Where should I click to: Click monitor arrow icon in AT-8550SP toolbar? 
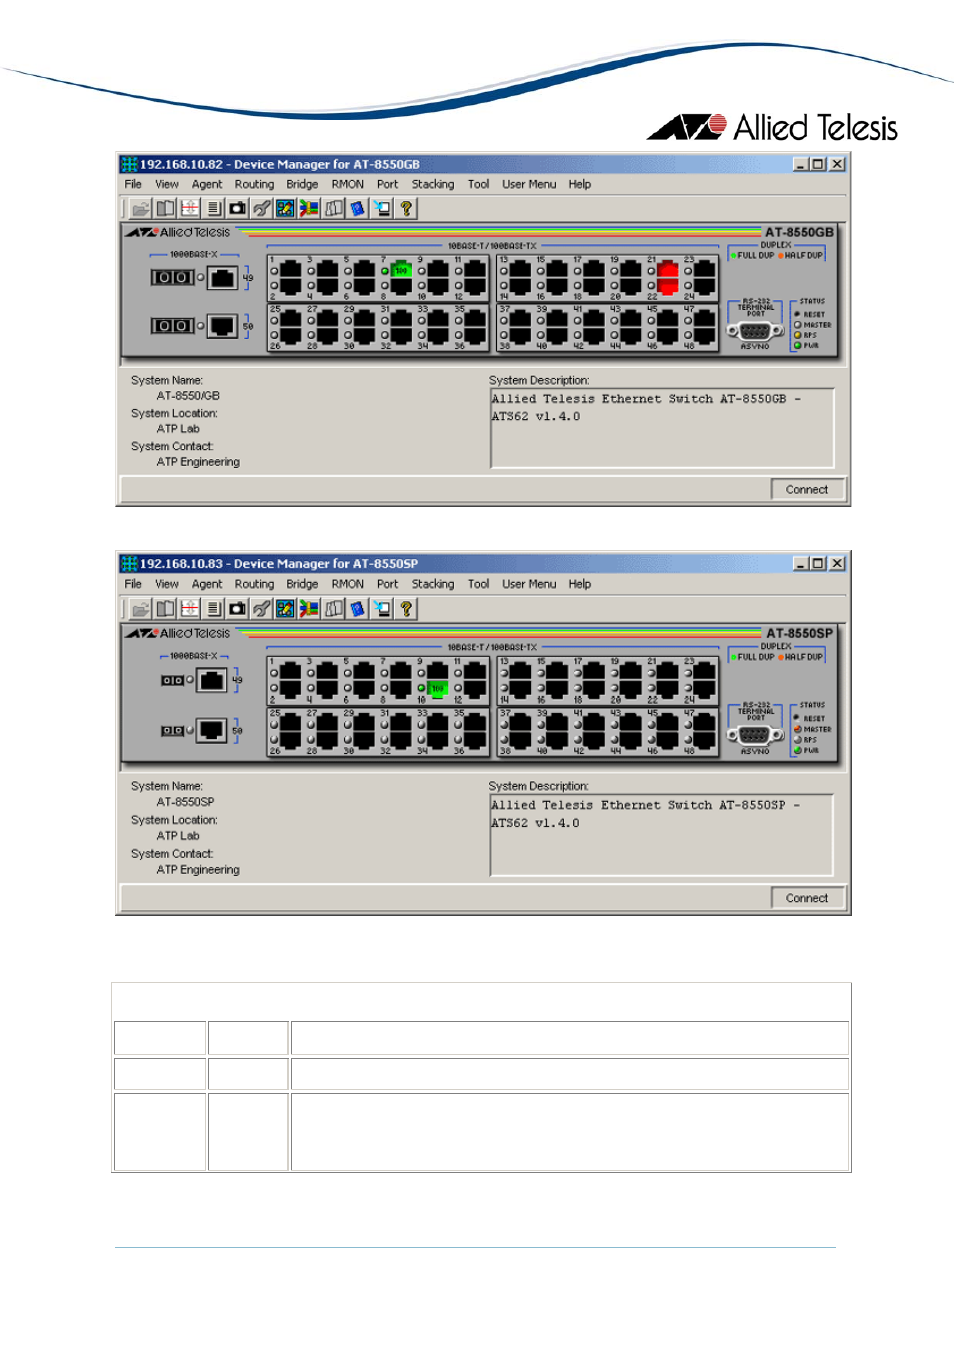pyautogui.click(x=381, y=608)
